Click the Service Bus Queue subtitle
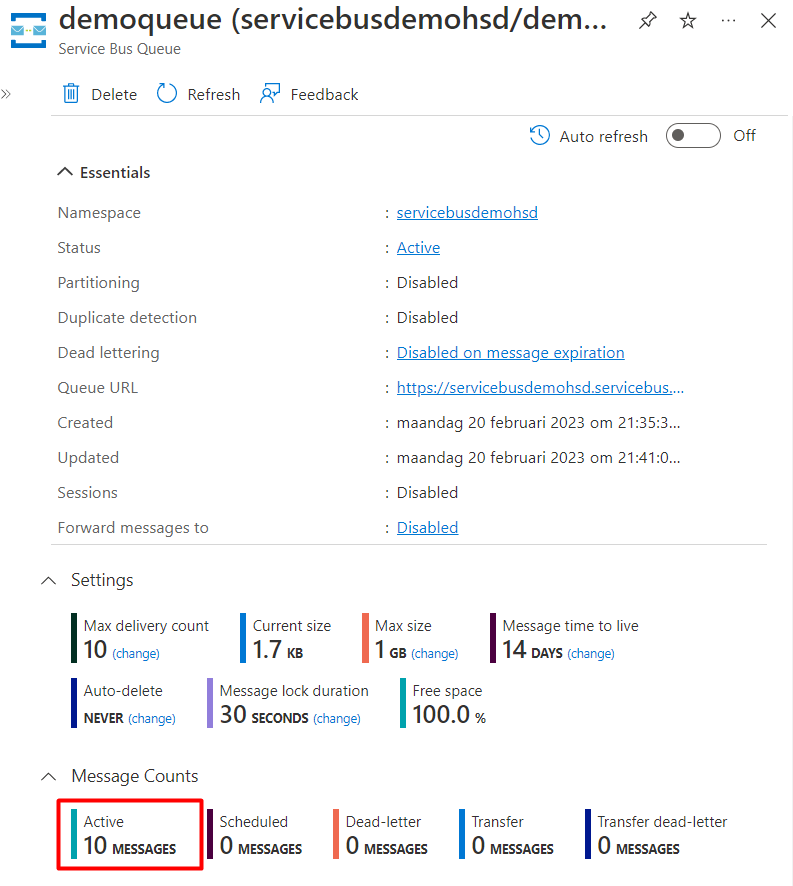 coord(119,49)
